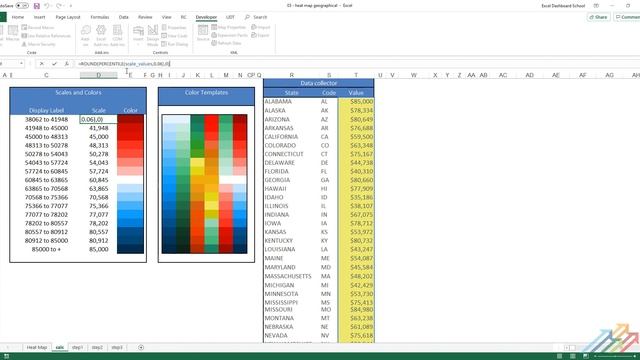Switch to the step1 sheet
The width and height of the screenshot is (640, 360).
(x=77, y=347)
